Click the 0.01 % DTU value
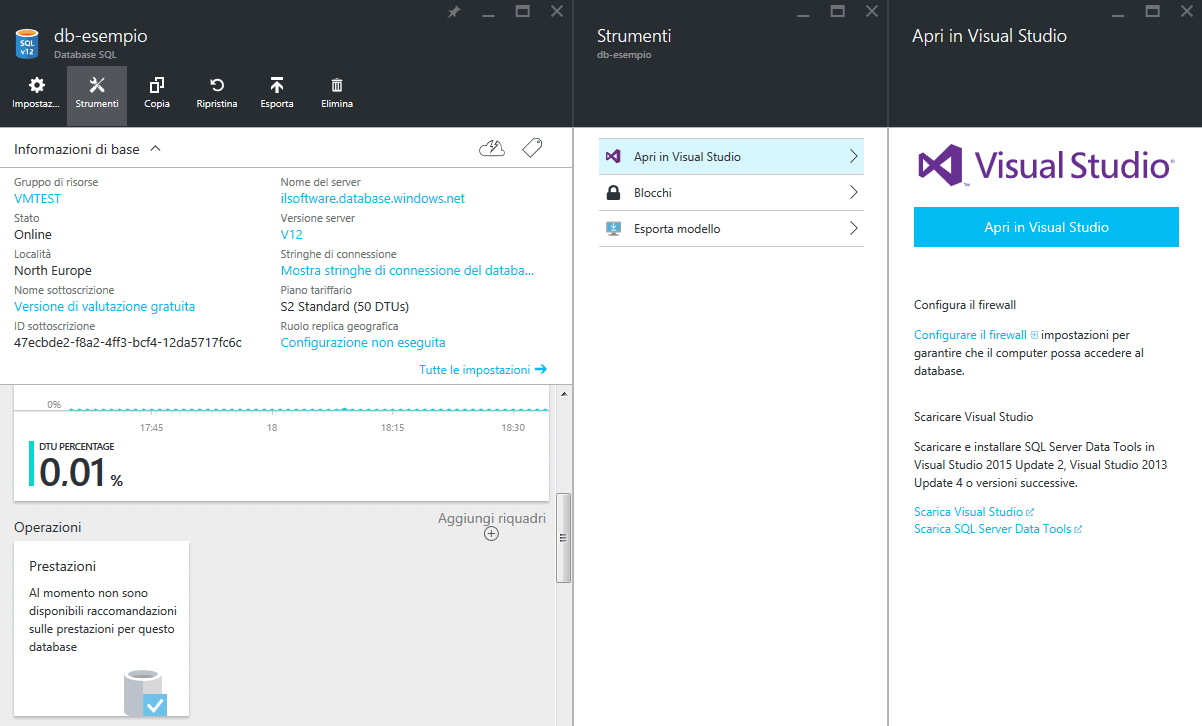Screen dimensions: 1202x726 coord(81,472)
